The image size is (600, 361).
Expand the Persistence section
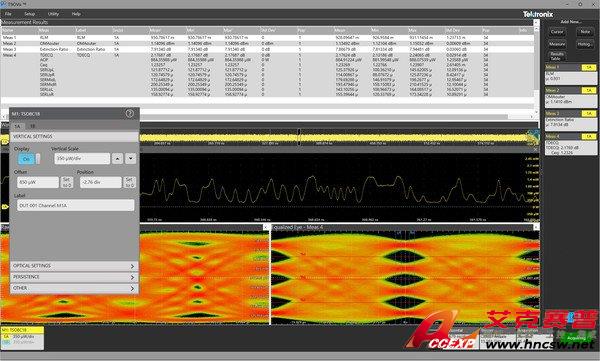(x=74, y=277)
